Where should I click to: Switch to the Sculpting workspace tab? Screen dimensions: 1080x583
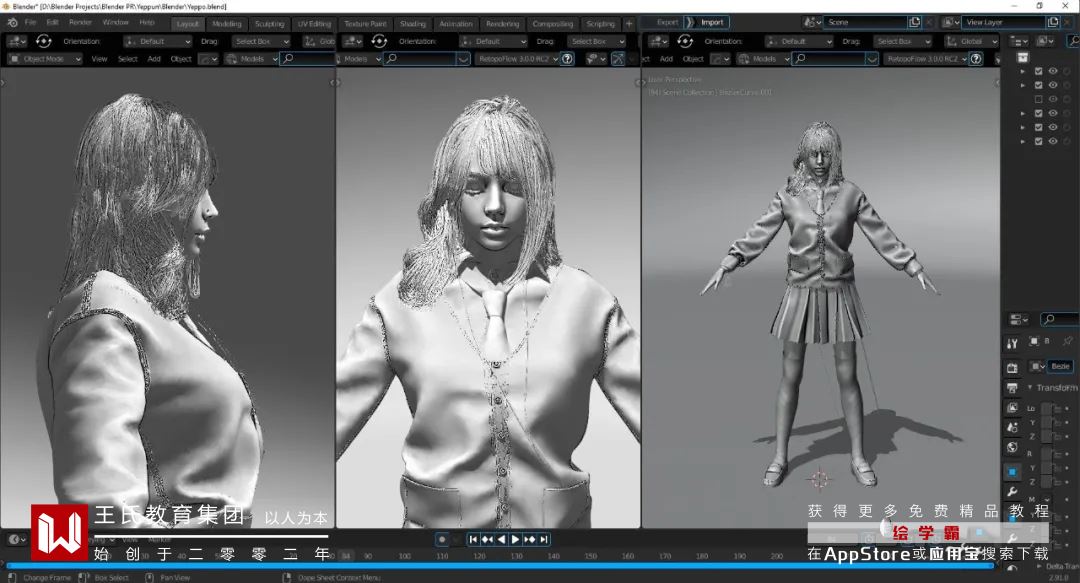point(269,23)
